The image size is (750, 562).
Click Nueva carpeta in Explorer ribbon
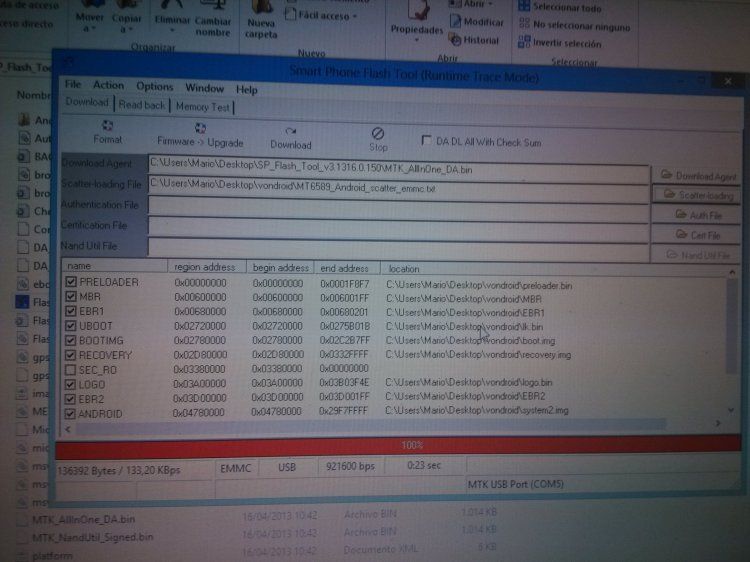click(261, 20)
